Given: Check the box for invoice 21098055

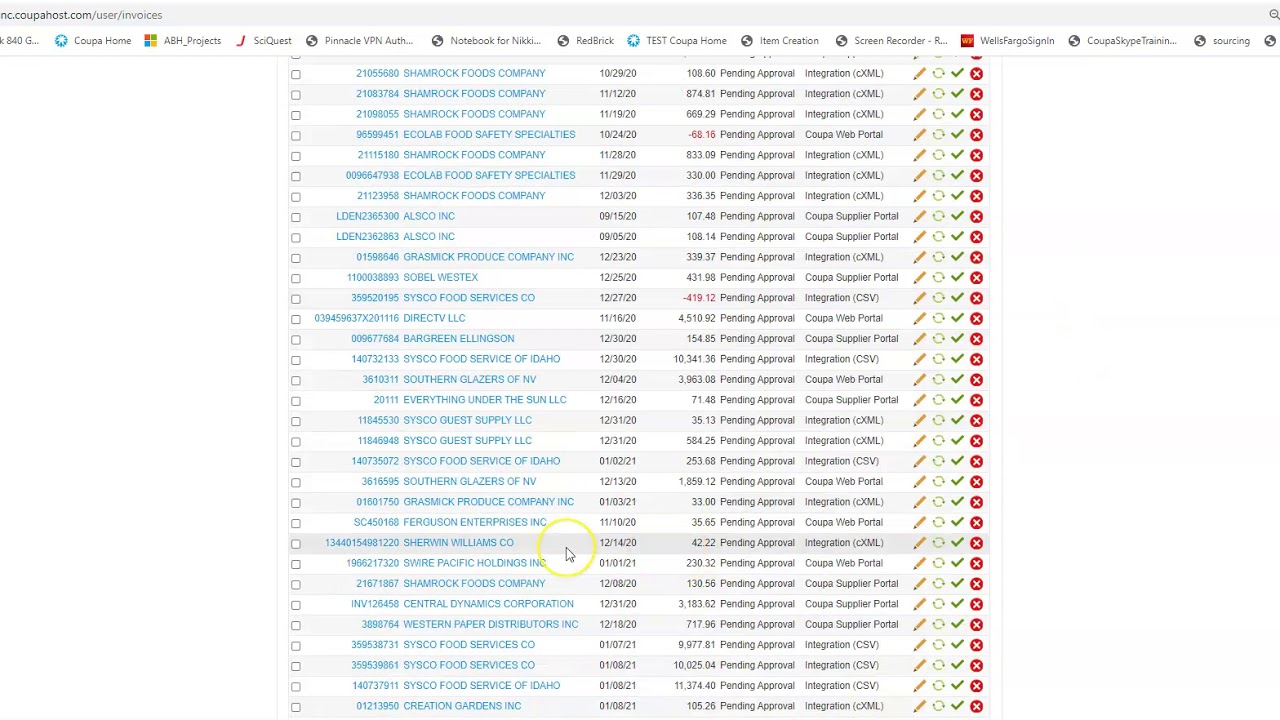Looking at the screenshot, I should pos(295,115).
